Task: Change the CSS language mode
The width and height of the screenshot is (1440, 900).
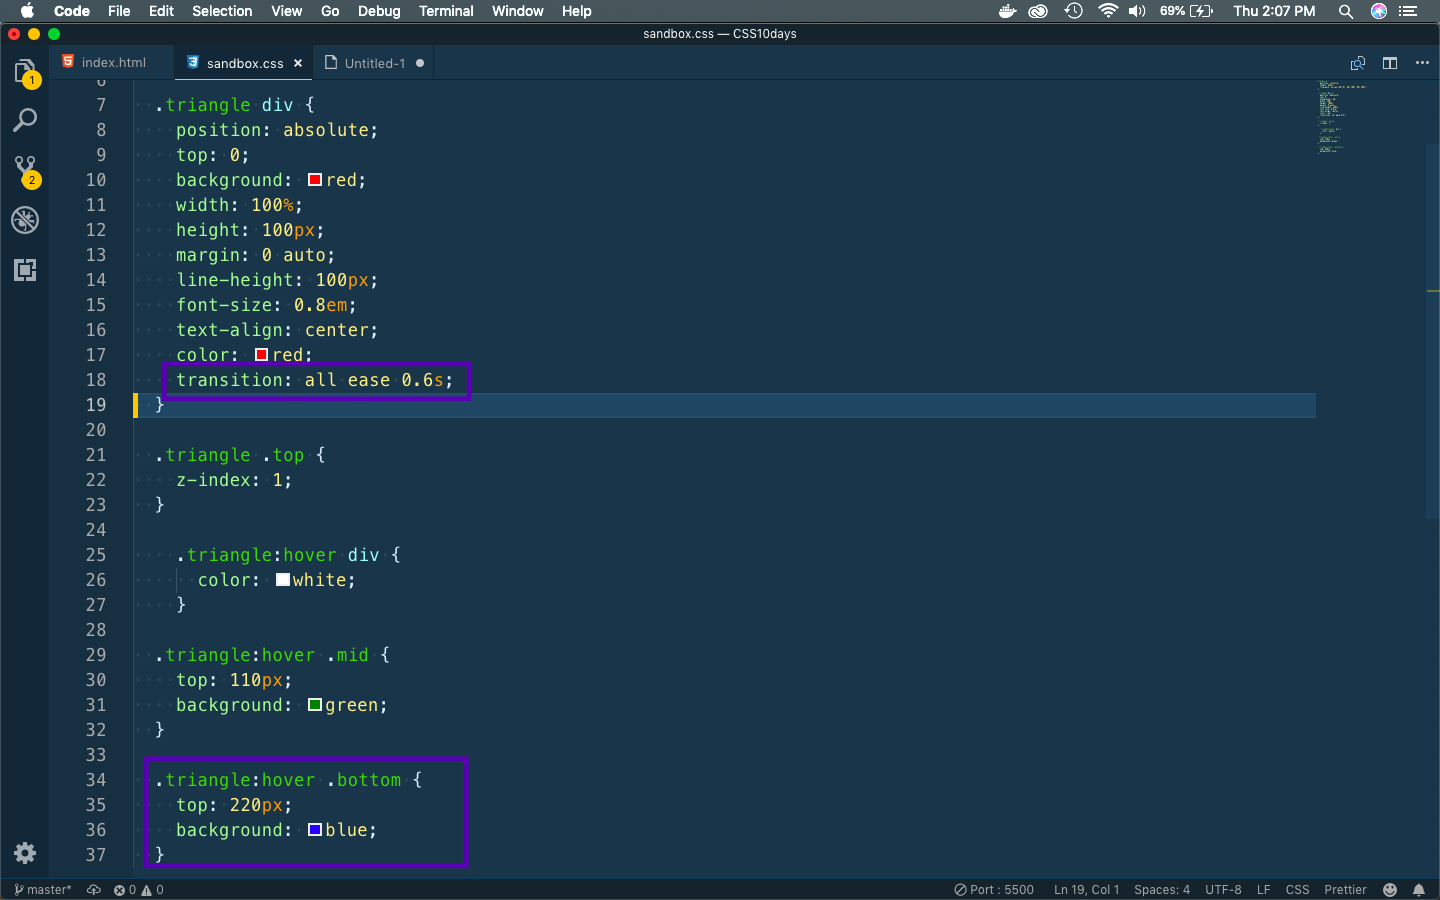Action: click(x=1297, y=890)
